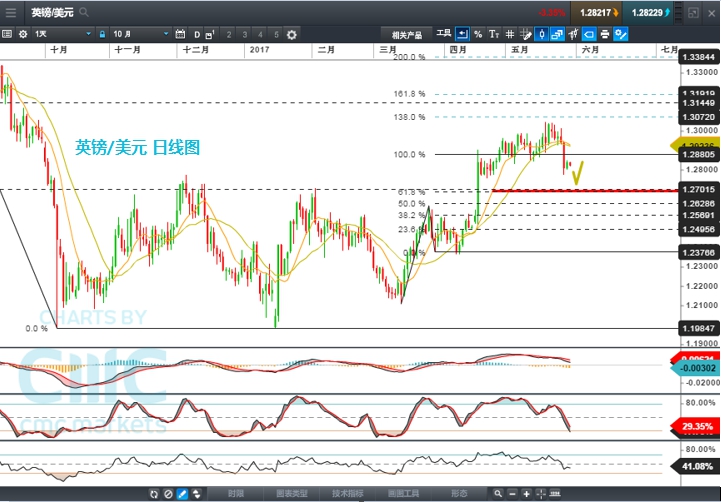The height and width of the screenshot is (502, 721).
Task: Click the 相关产品 button
Action: [x=403, y=34]
